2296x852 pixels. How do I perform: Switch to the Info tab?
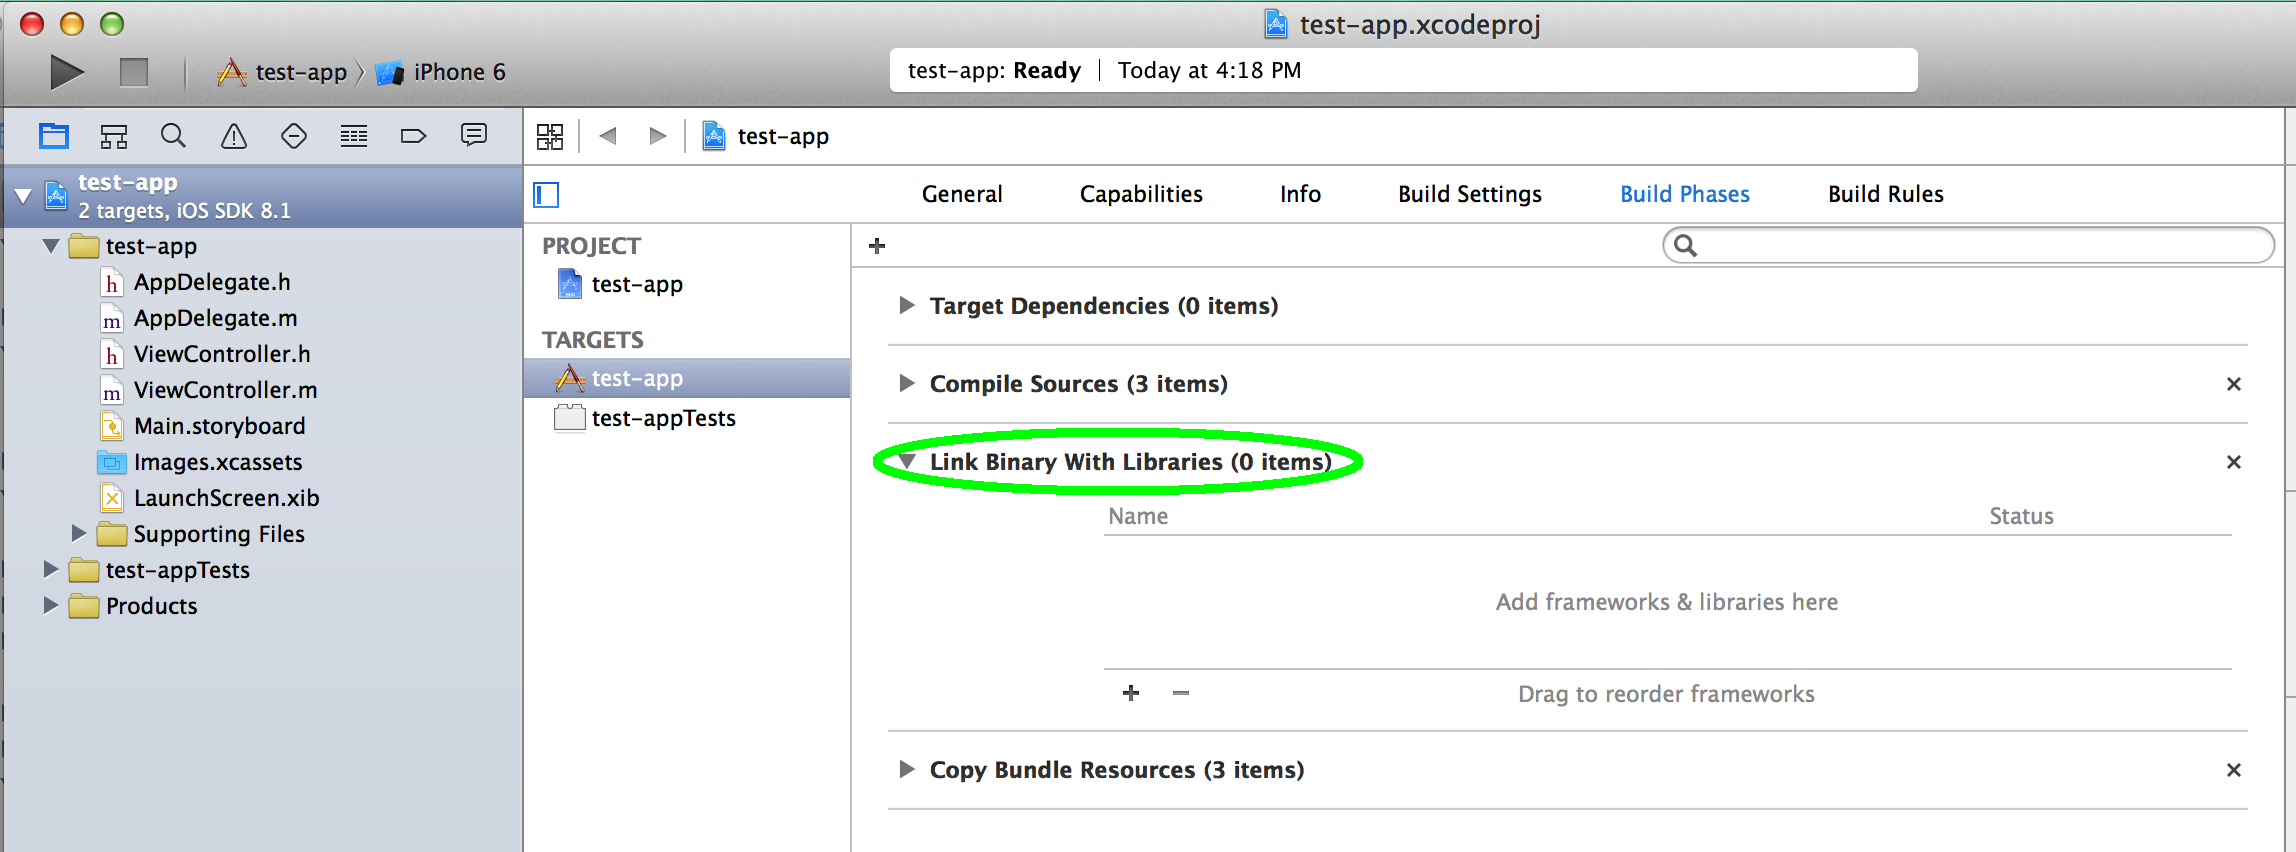tap(1300, 194)
